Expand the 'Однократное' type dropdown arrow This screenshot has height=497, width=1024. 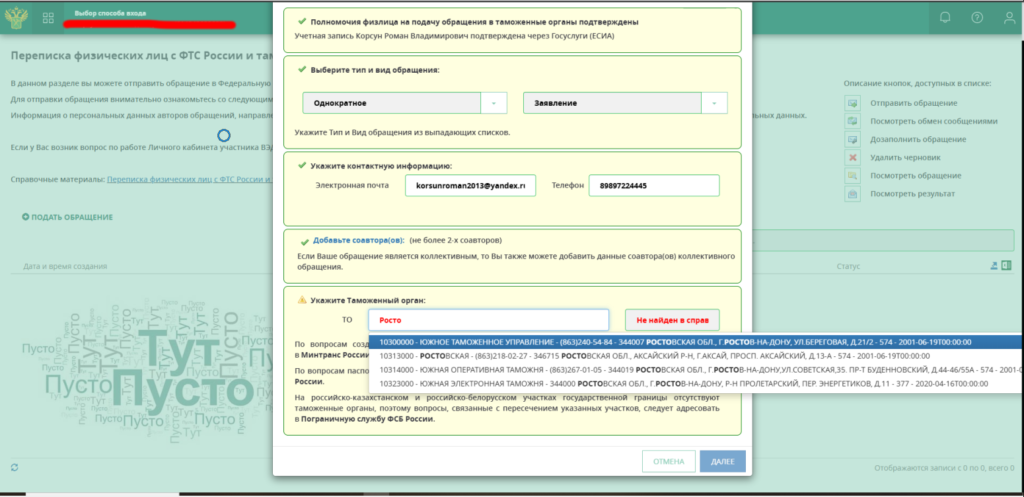point(494,103)
